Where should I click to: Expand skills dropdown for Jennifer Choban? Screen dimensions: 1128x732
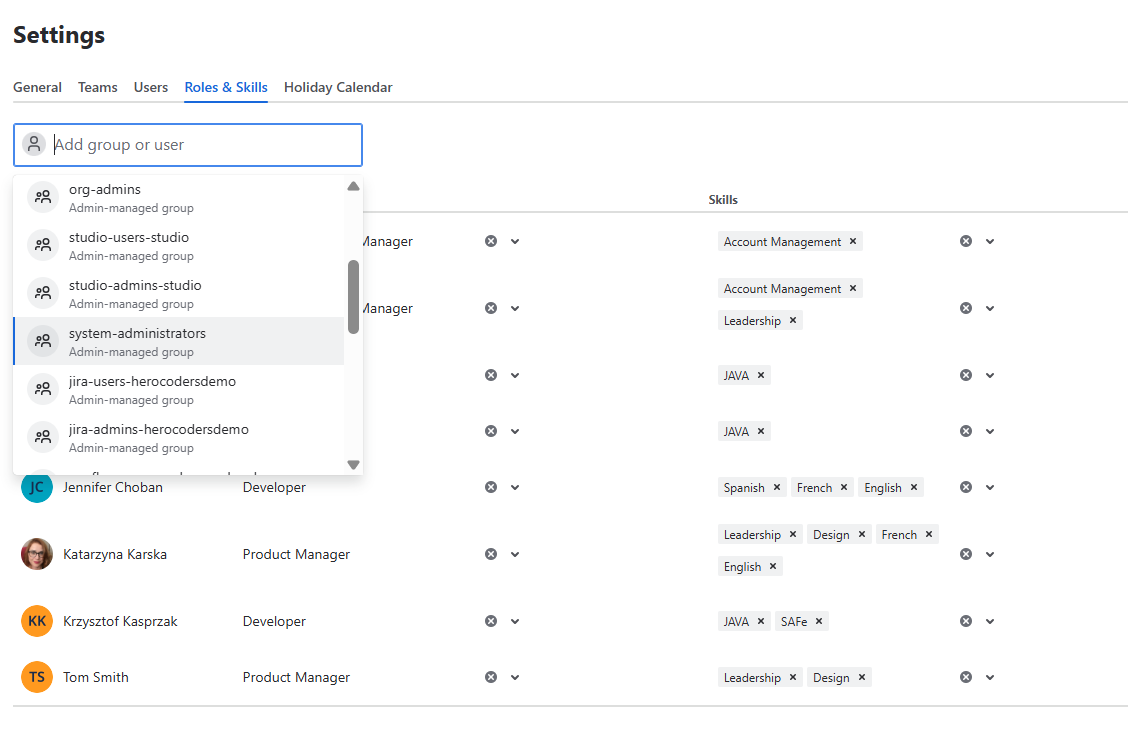pyautogui.click(x=990, y=488)
